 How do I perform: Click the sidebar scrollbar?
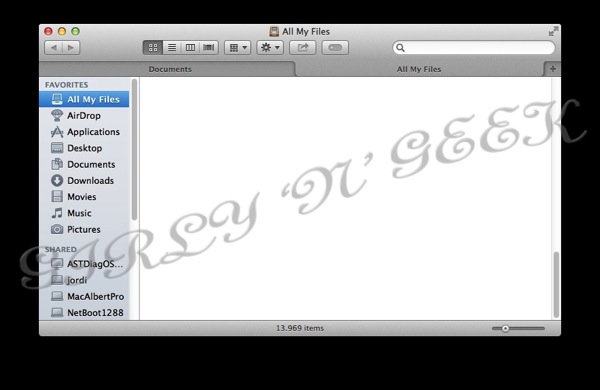coord(134,149)
